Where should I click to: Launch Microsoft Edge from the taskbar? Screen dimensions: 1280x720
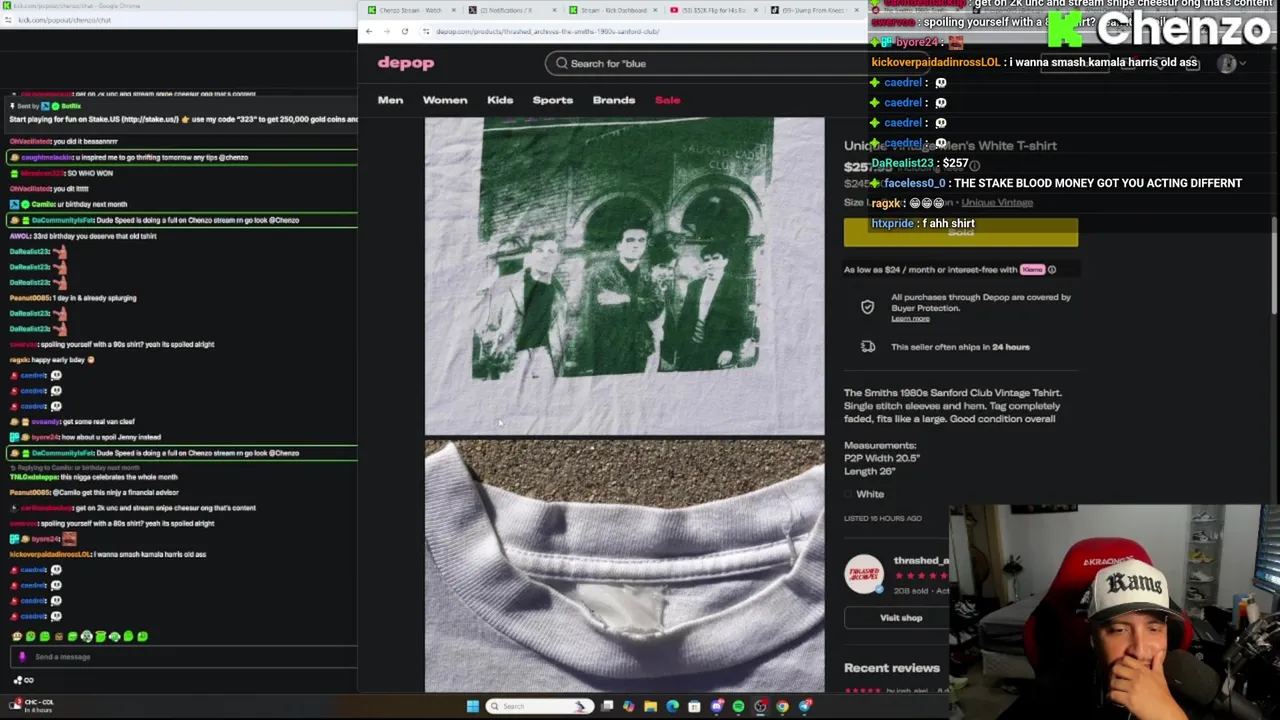(x=672, y=706)
